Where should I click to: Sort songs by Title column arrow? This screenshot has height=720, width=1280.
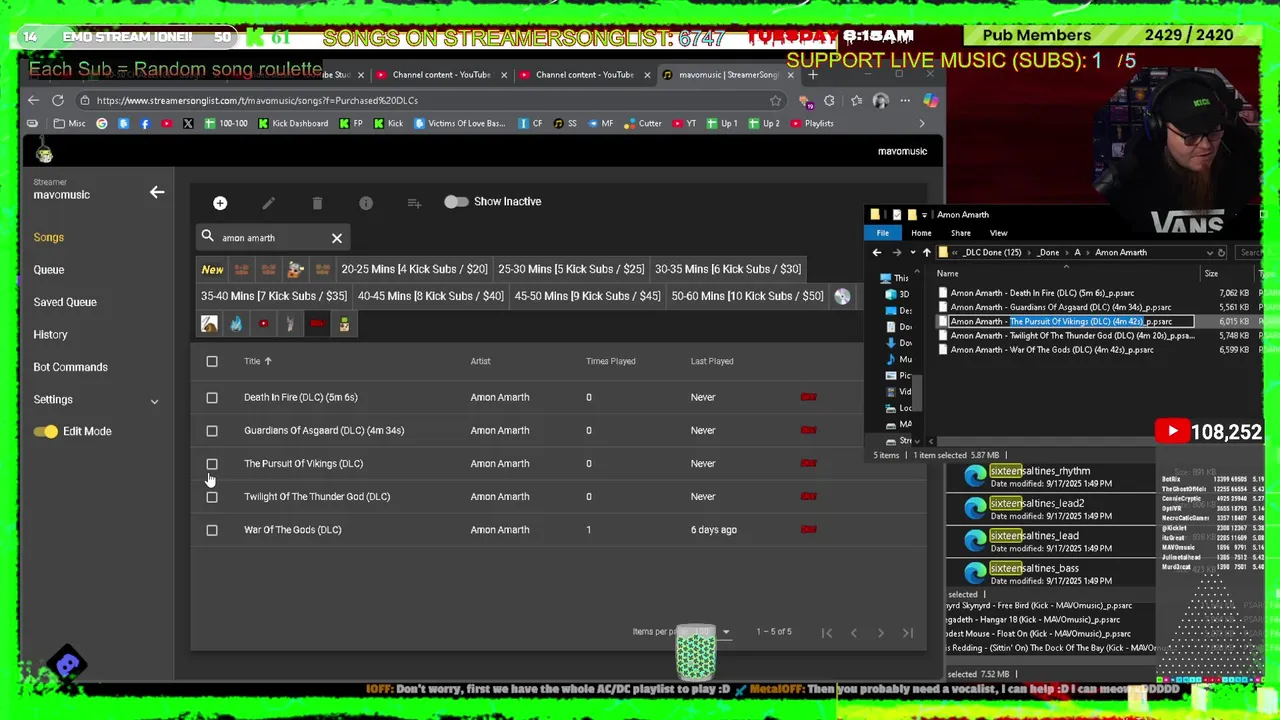[x=268, y=361]
